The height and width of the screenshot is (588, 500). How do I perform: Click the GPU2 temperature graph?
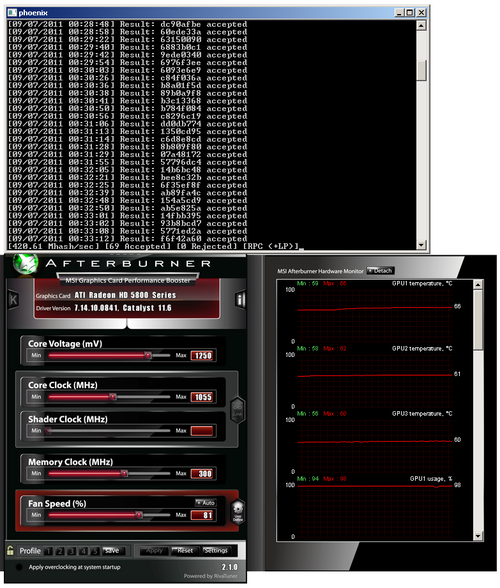pos(375,380)
